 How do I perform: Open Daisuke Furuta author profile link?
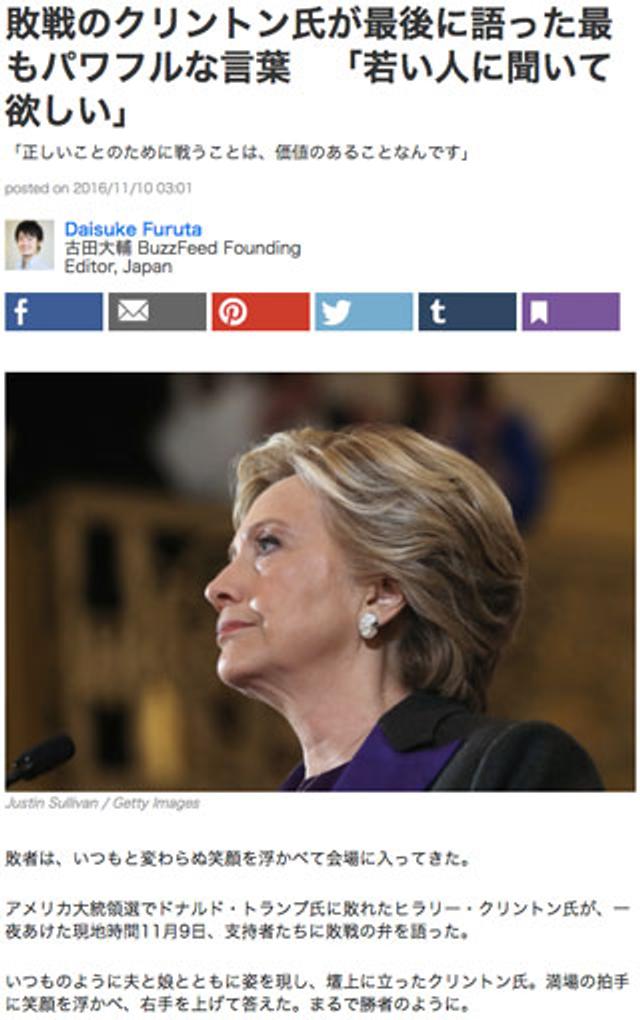[133, 229]
